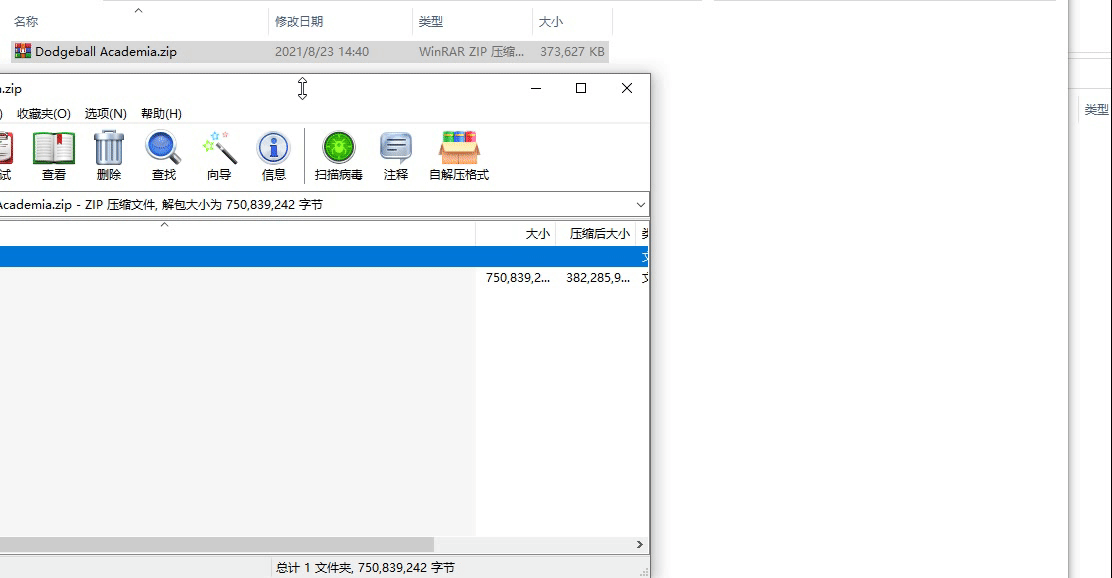Viewport: 1112px width, 578px height.
Task: Click the horizontal scrollbar right arrow
Action: coord(640,545)
